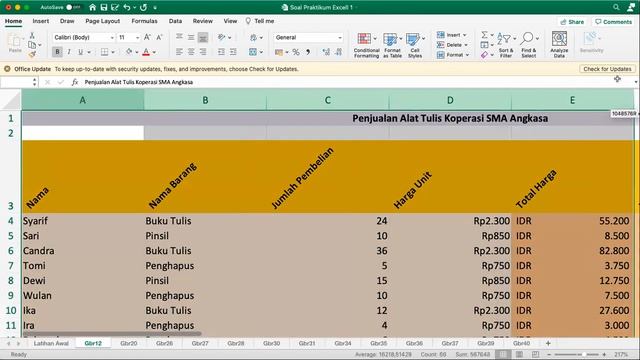Select the Lathan Awal sheet tab
Screen dimensions: 640x360
[51, 343]
